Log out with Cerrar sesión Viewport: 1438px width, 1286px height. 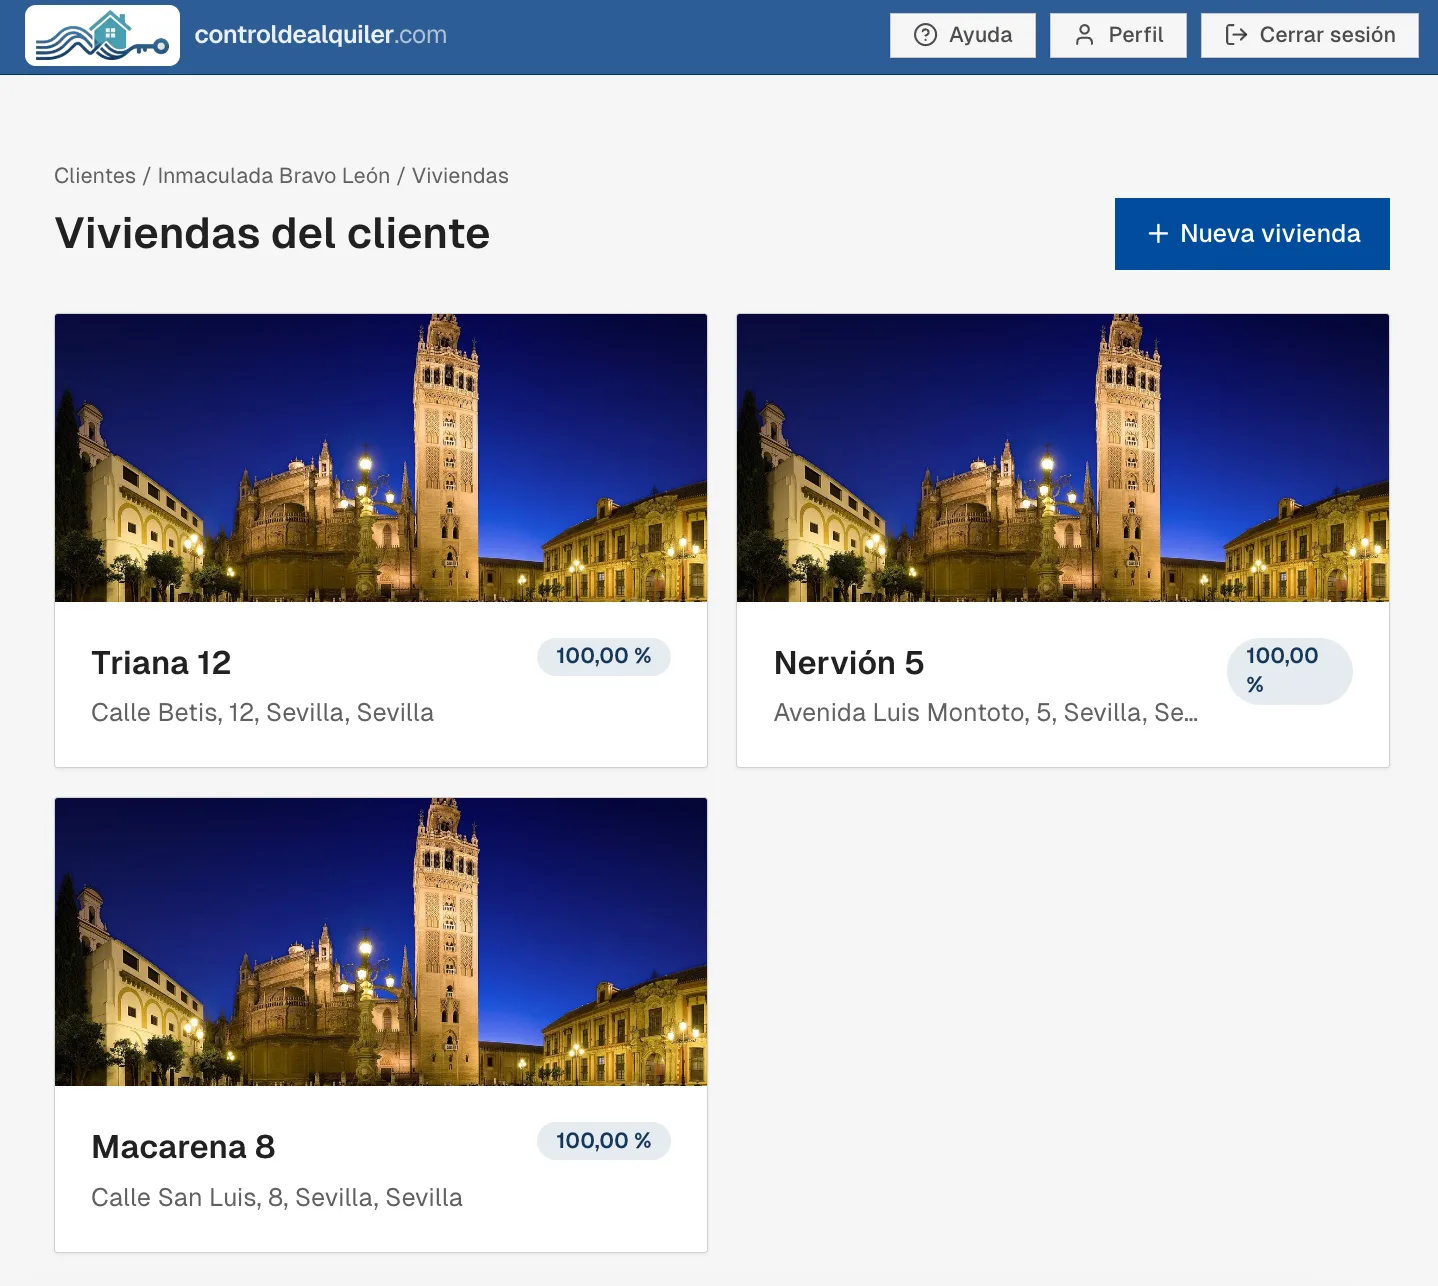tap(1310, 35)
